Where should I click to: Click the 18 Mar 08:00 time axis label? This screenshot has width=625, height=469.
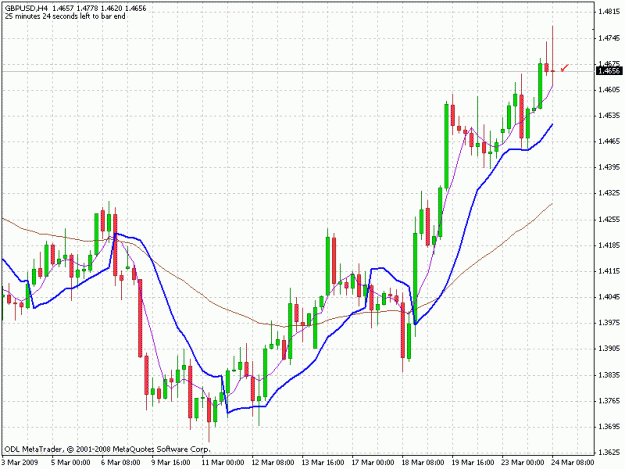coord(423,462)
